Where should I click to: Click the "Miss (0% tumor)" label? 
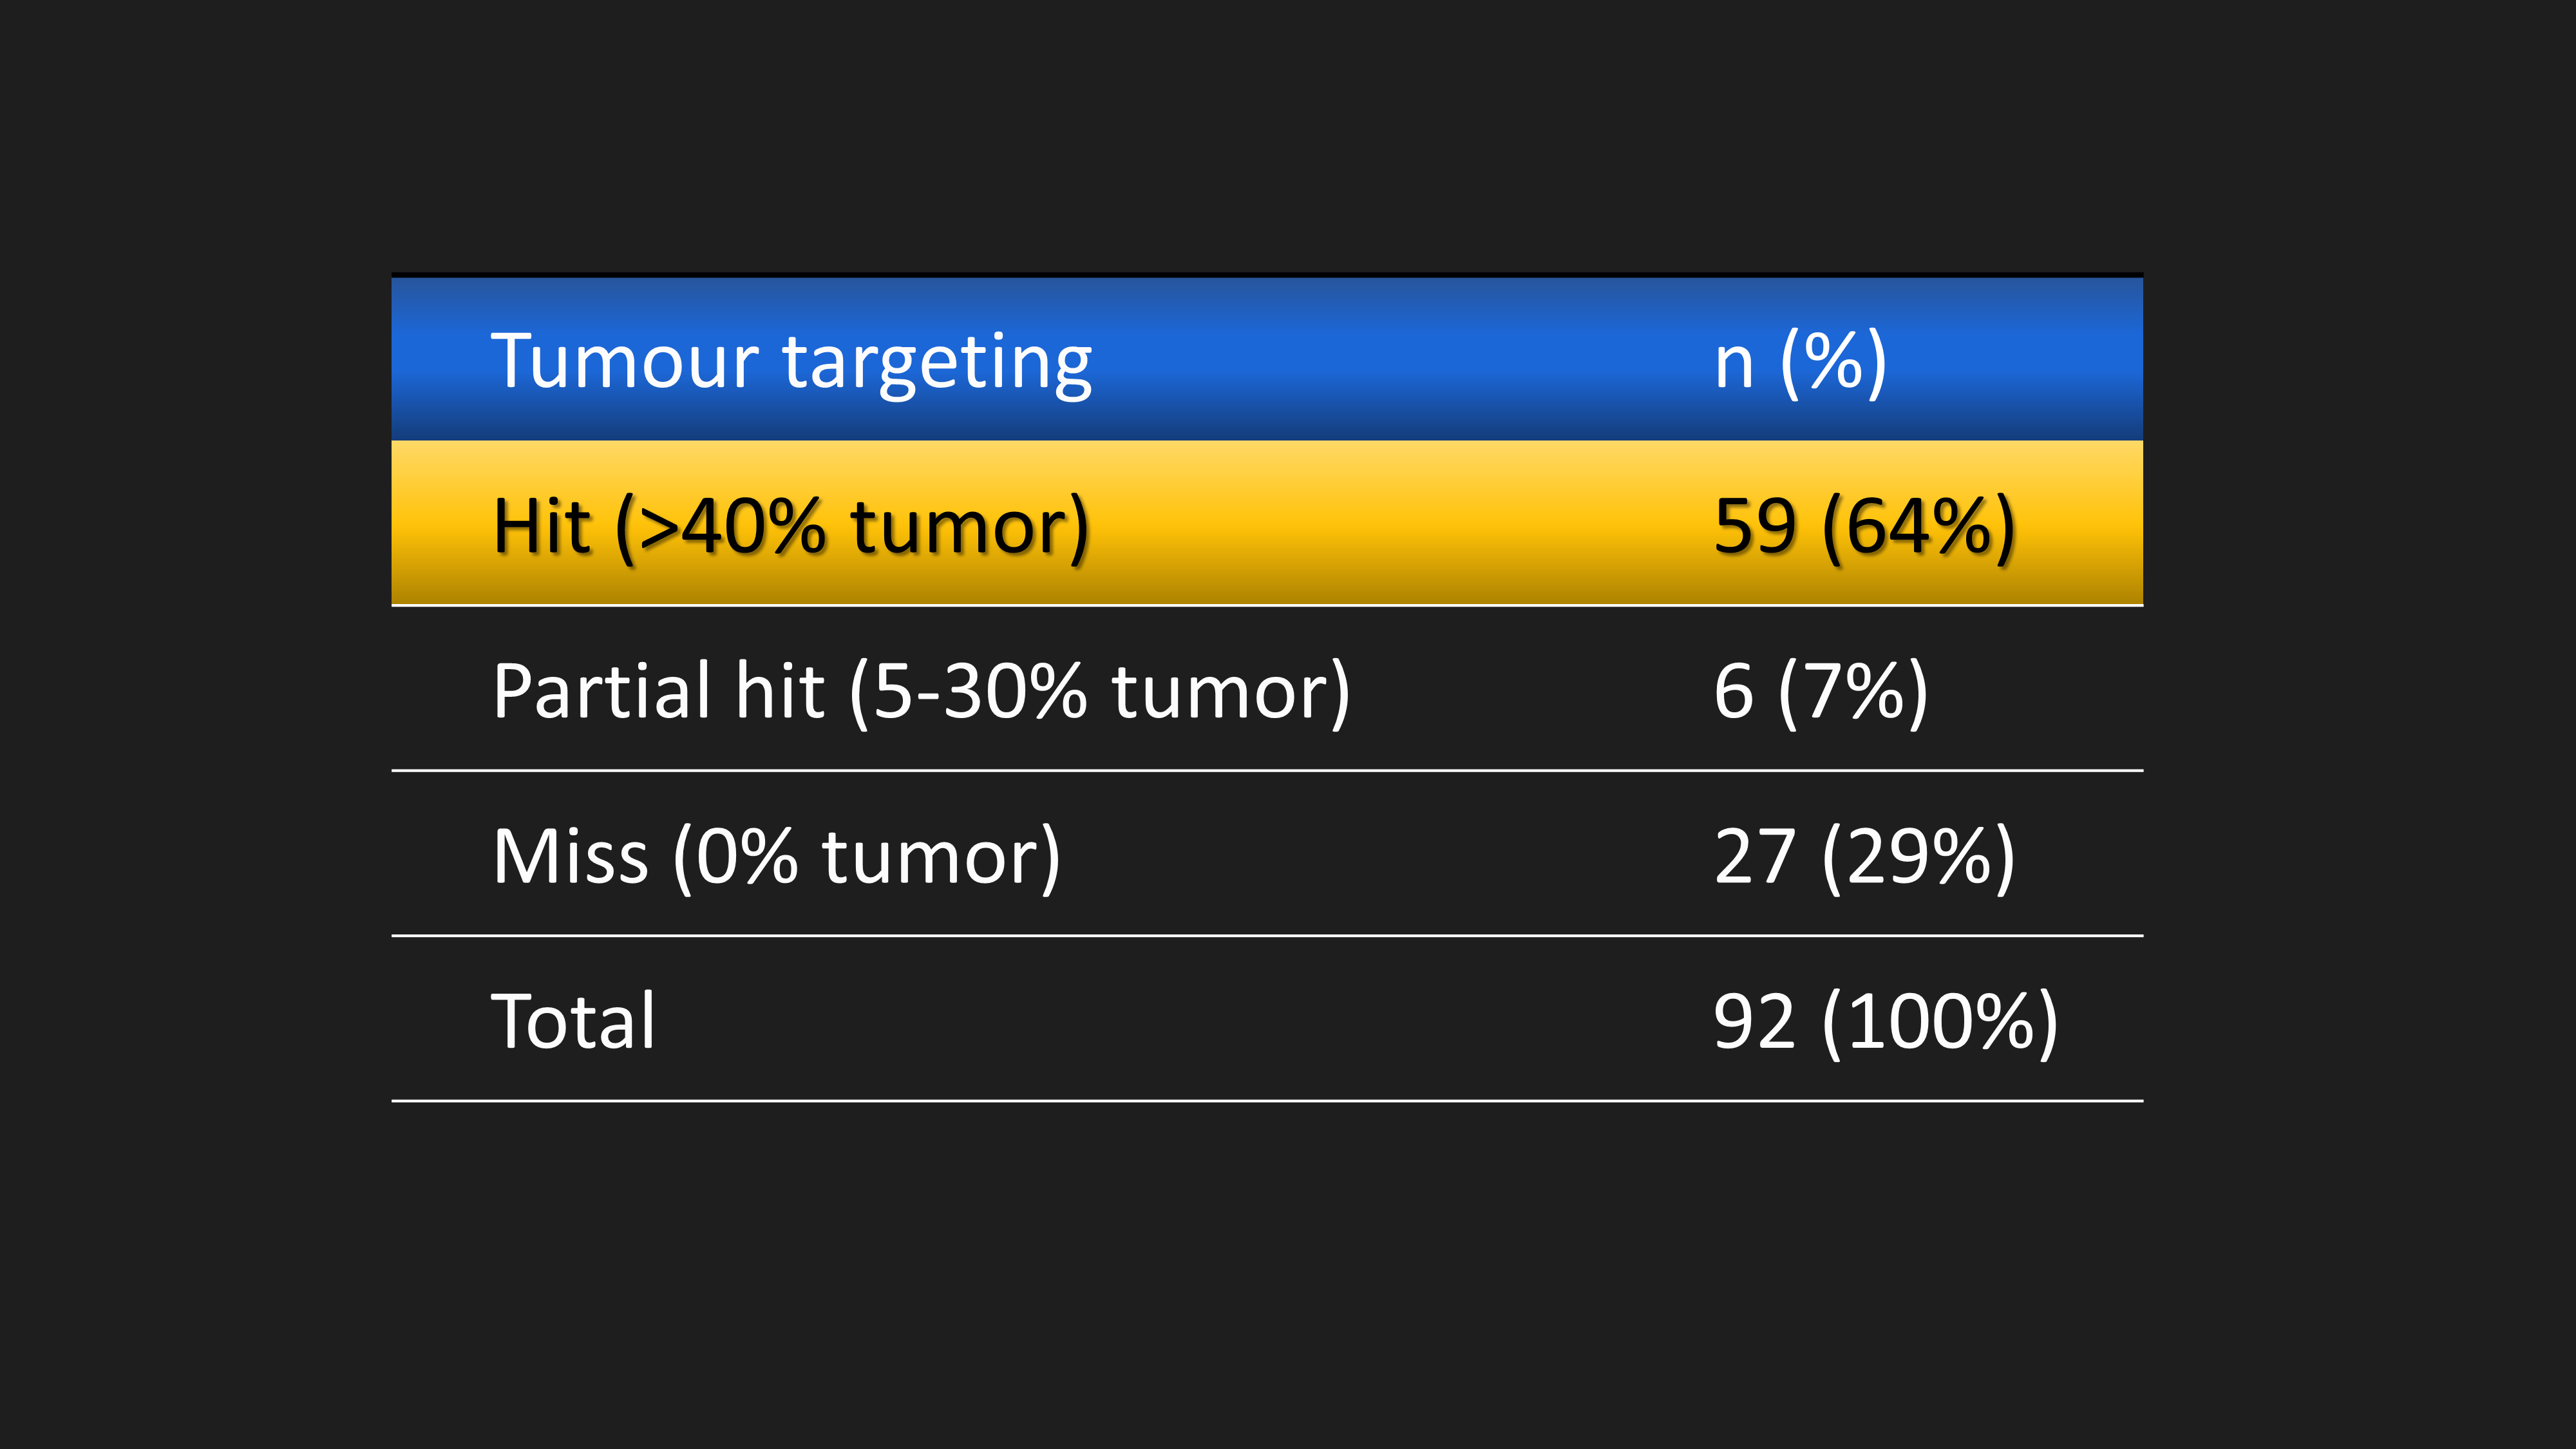[x=776, y=857]
